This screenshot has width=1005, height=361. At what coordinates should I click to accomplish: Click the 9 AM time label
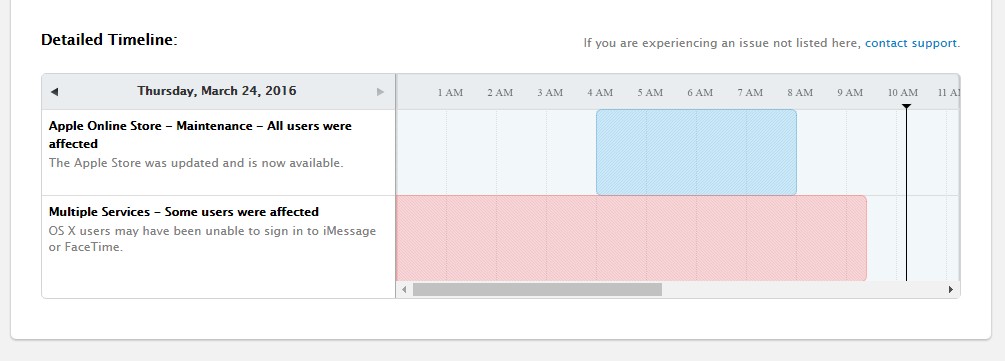click(x=850, y=92)
